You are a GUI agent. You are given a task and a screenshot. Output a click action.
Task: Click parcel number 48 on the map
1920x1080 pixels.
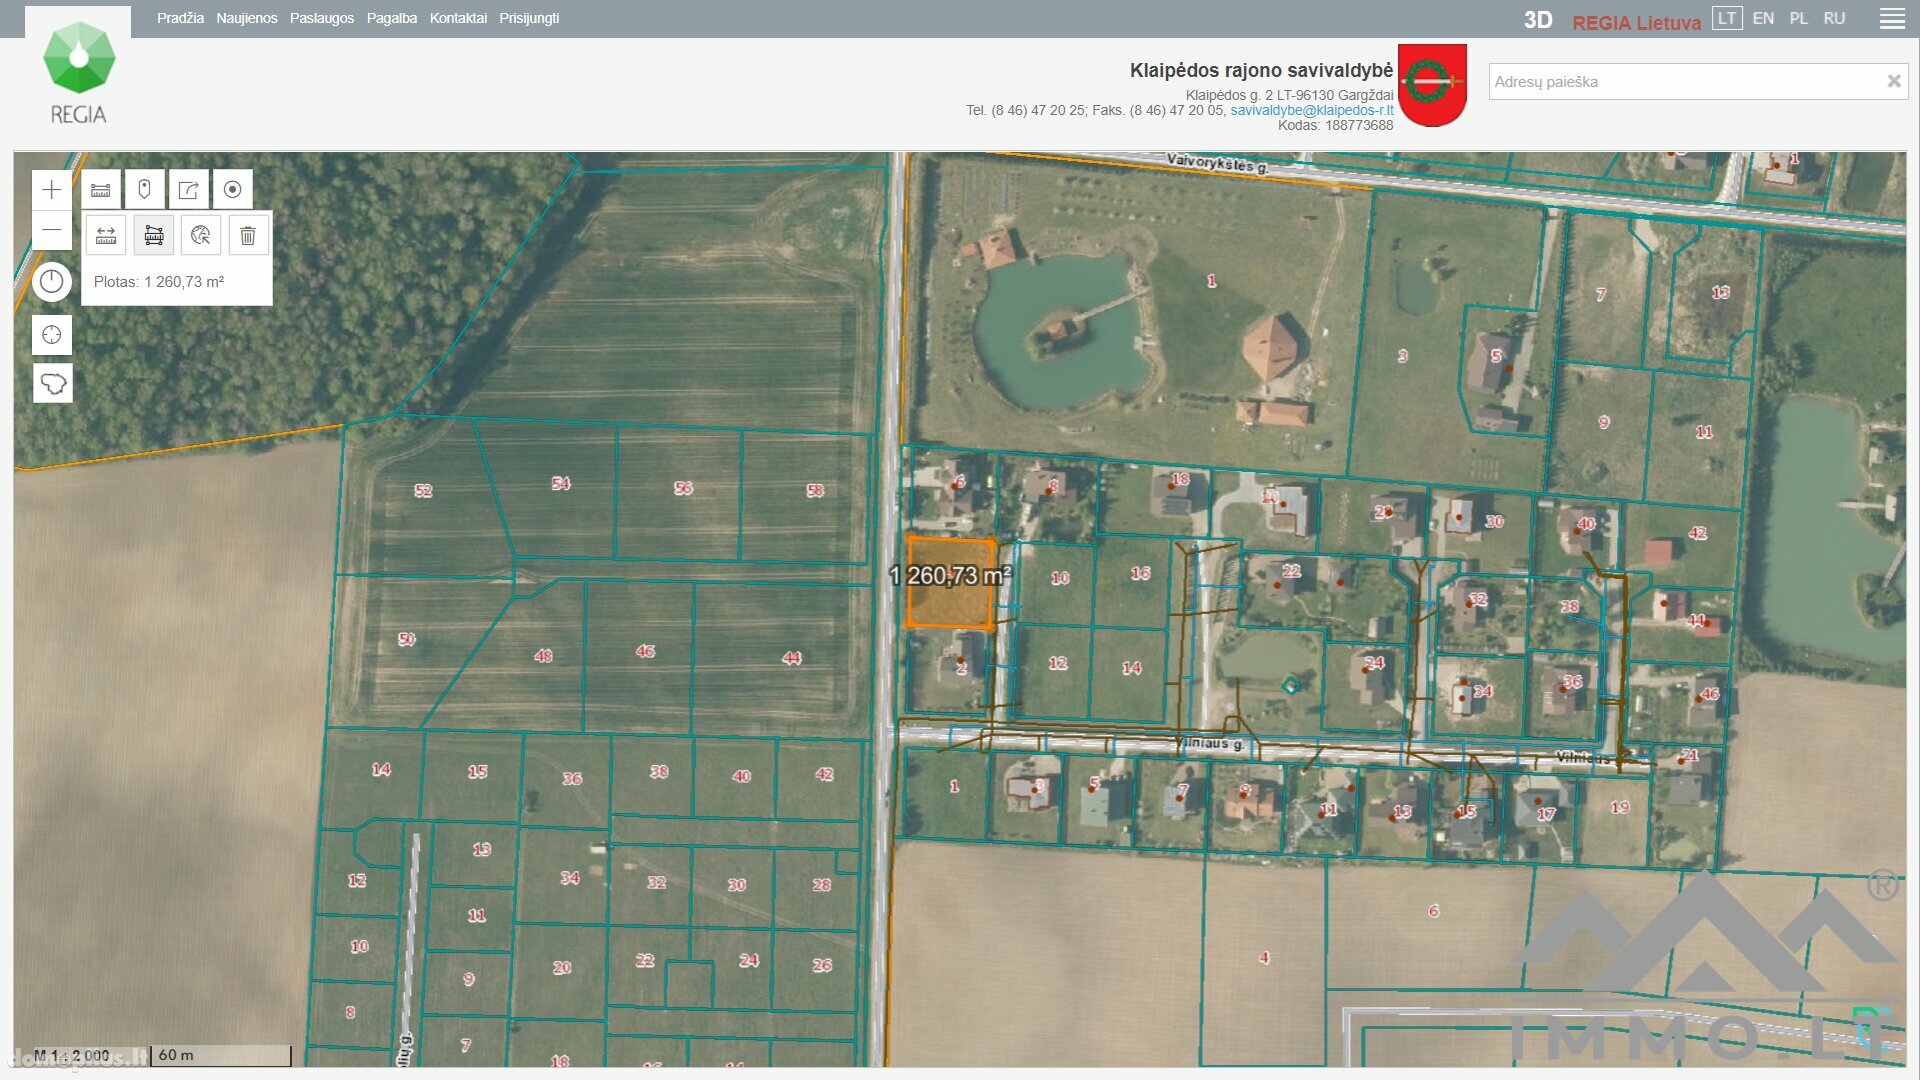(543, 656)
